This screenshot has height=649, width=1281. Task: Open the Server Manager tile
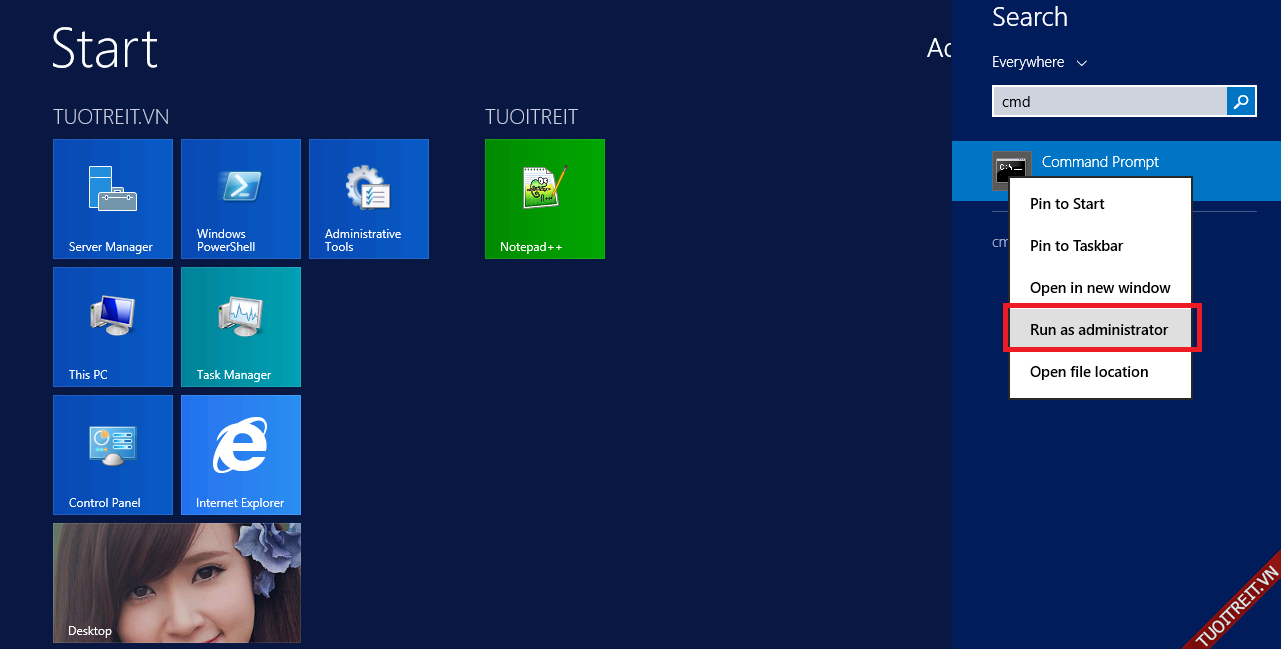[112, 199]
